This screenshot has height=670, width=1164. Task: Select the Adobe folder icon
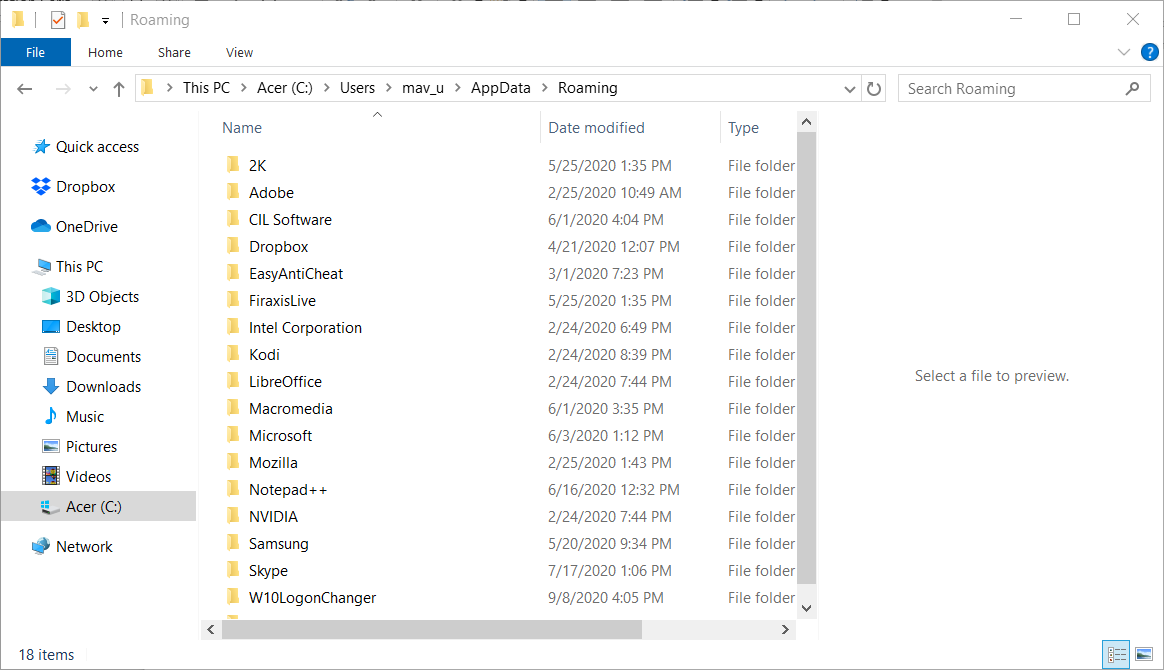click(x=233, y=192)
